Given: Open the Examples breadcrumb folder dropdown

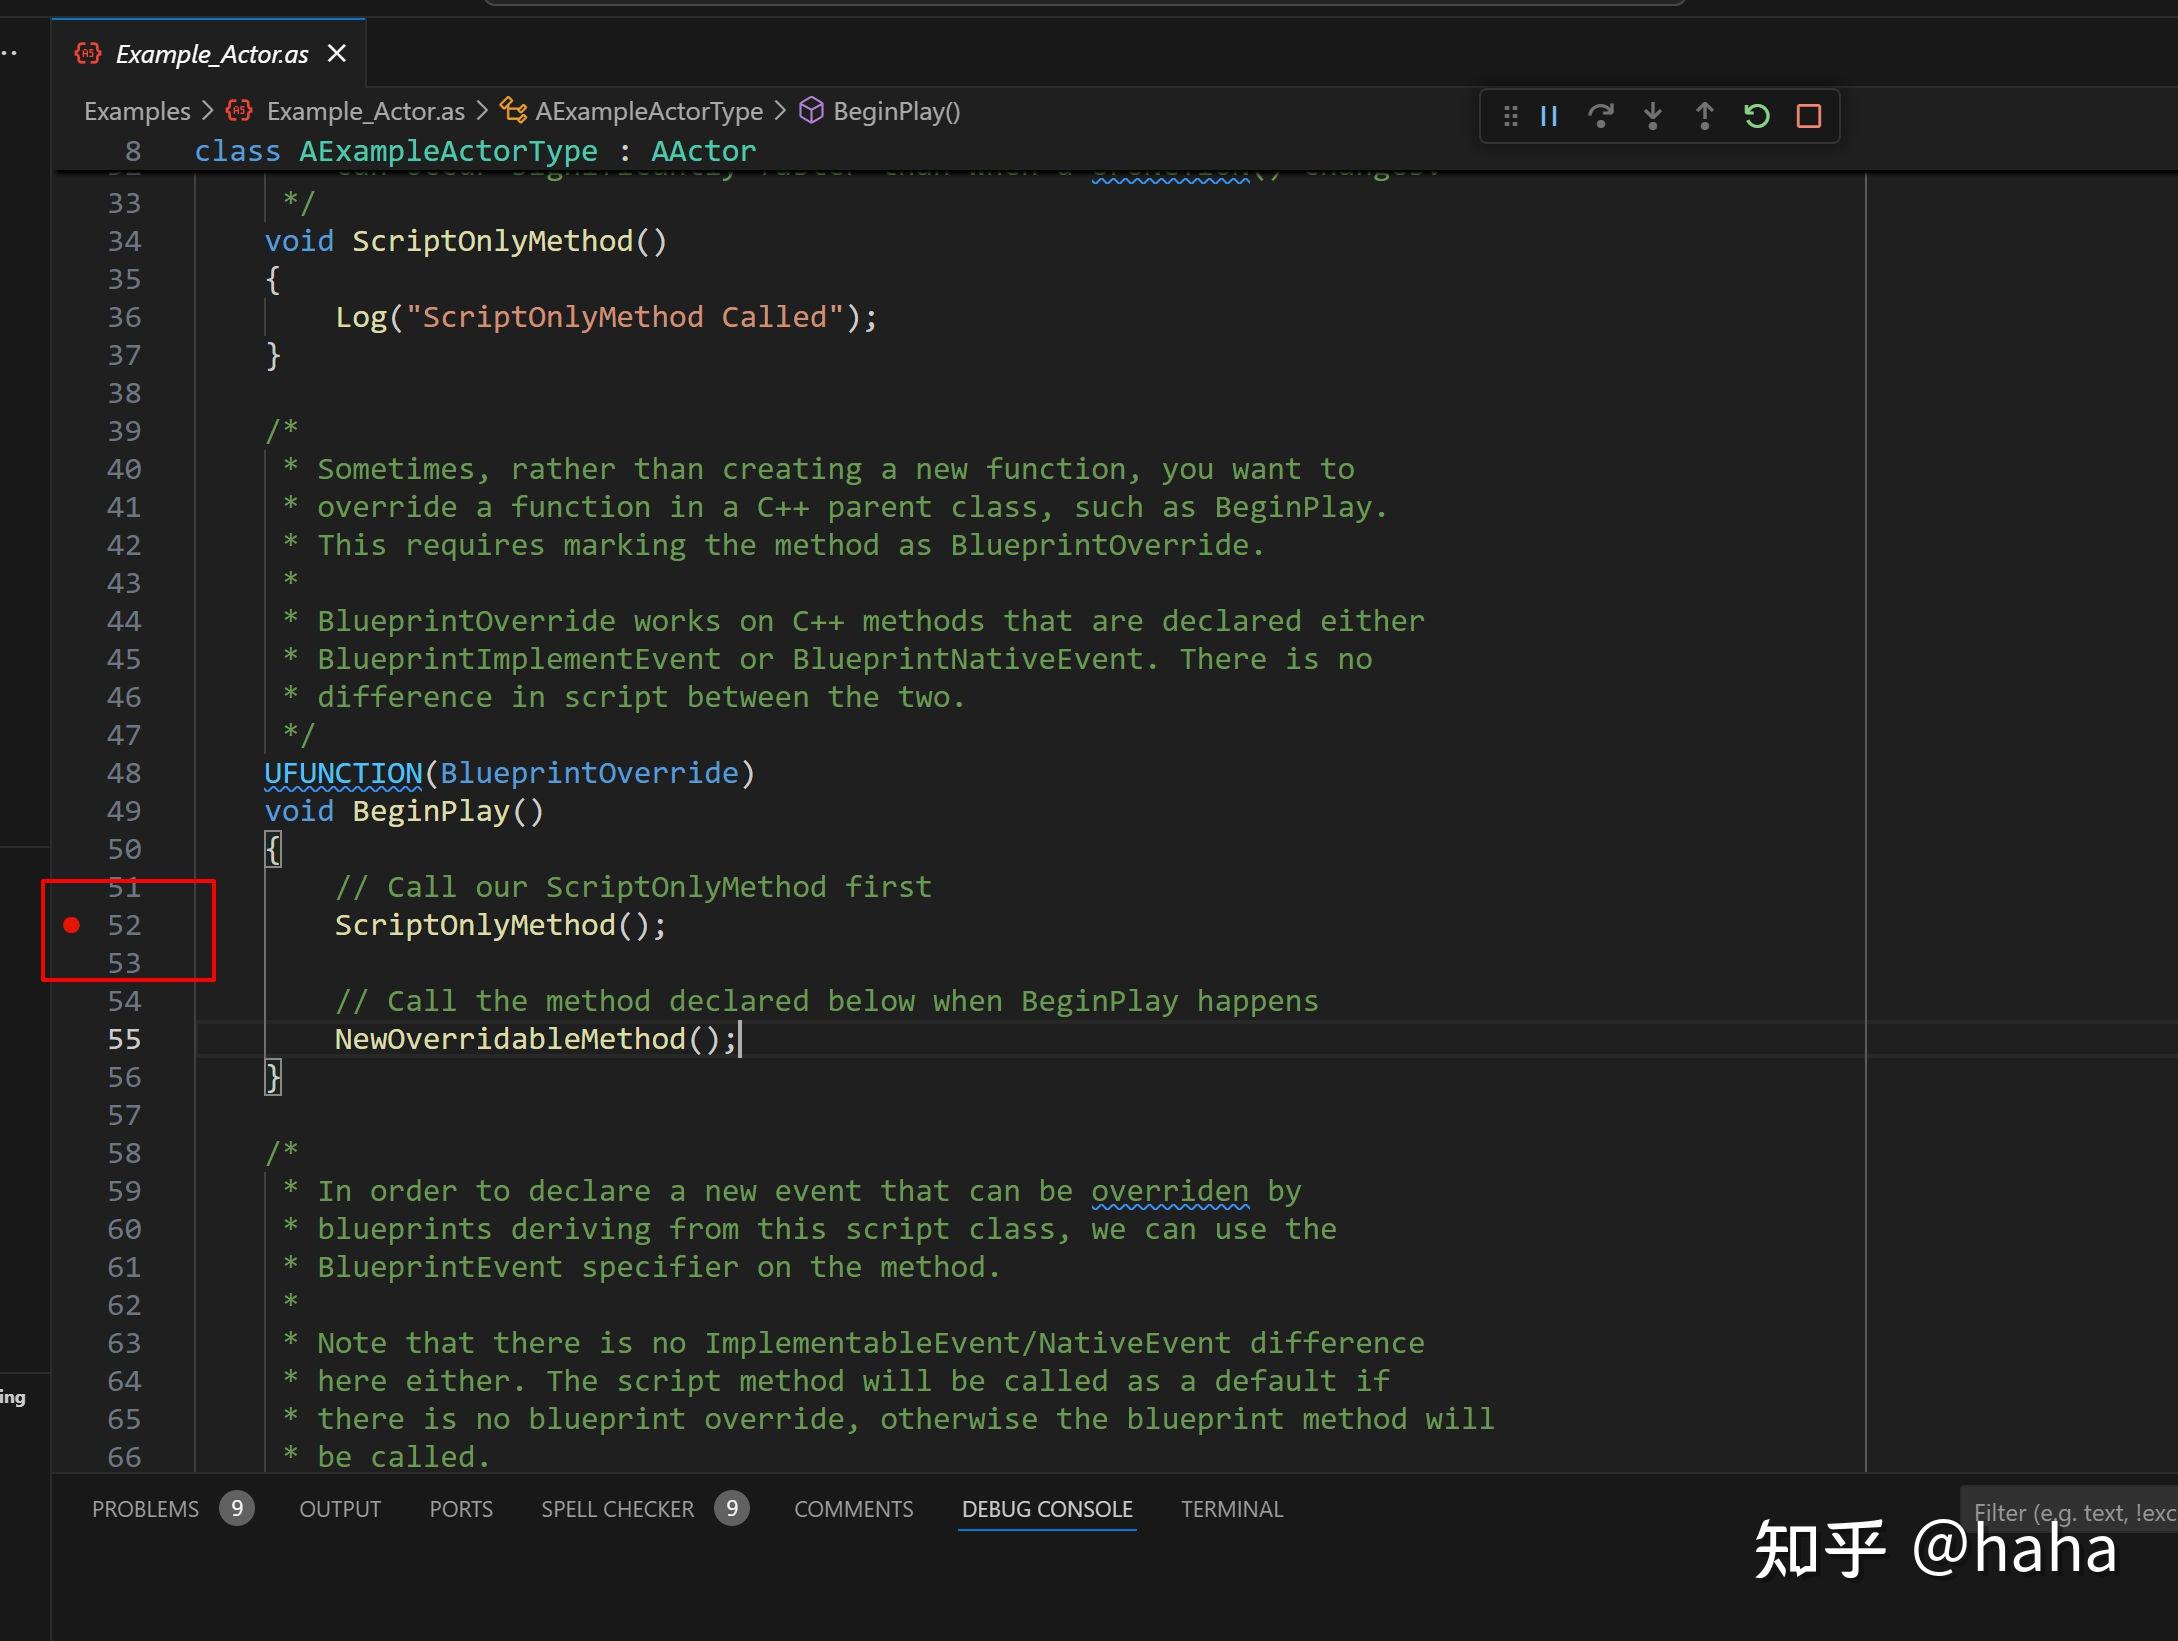Looking at the screenshot, I should 137,111.
